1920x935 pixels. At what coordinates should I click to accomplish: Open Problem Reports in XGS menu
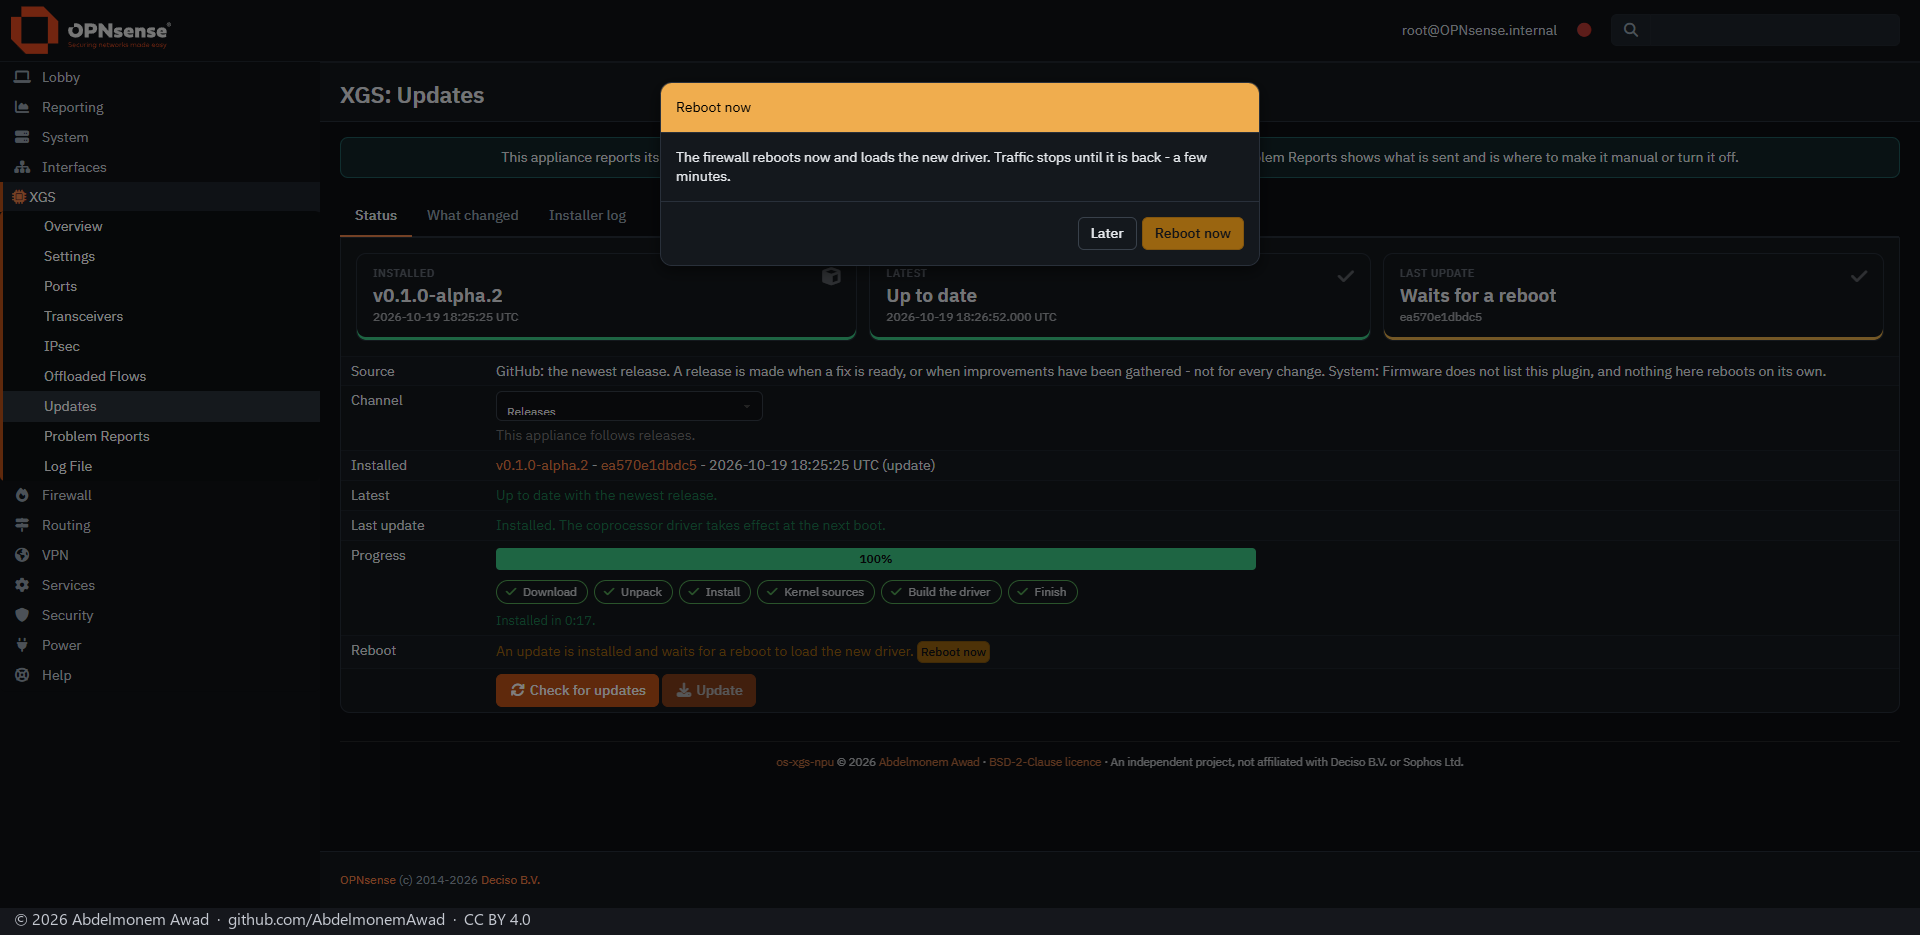pos(162,436)
